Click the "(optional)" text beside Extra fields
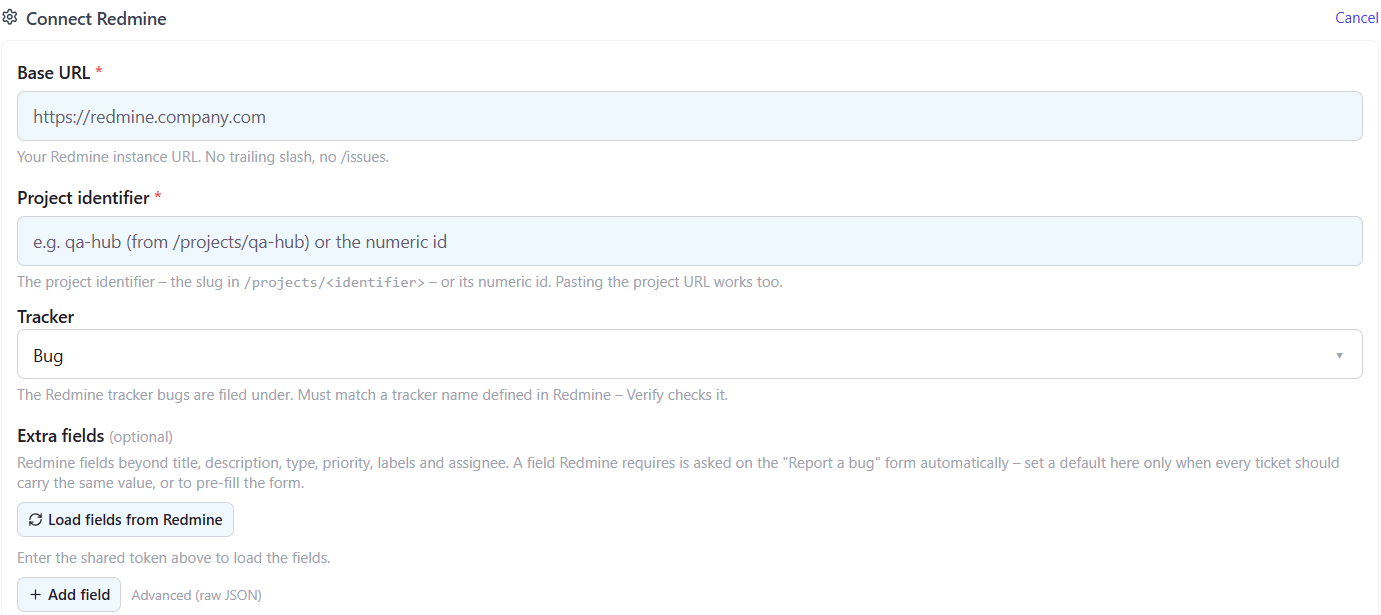Viewport: 1381px width, 615px height. coord(141,437)
